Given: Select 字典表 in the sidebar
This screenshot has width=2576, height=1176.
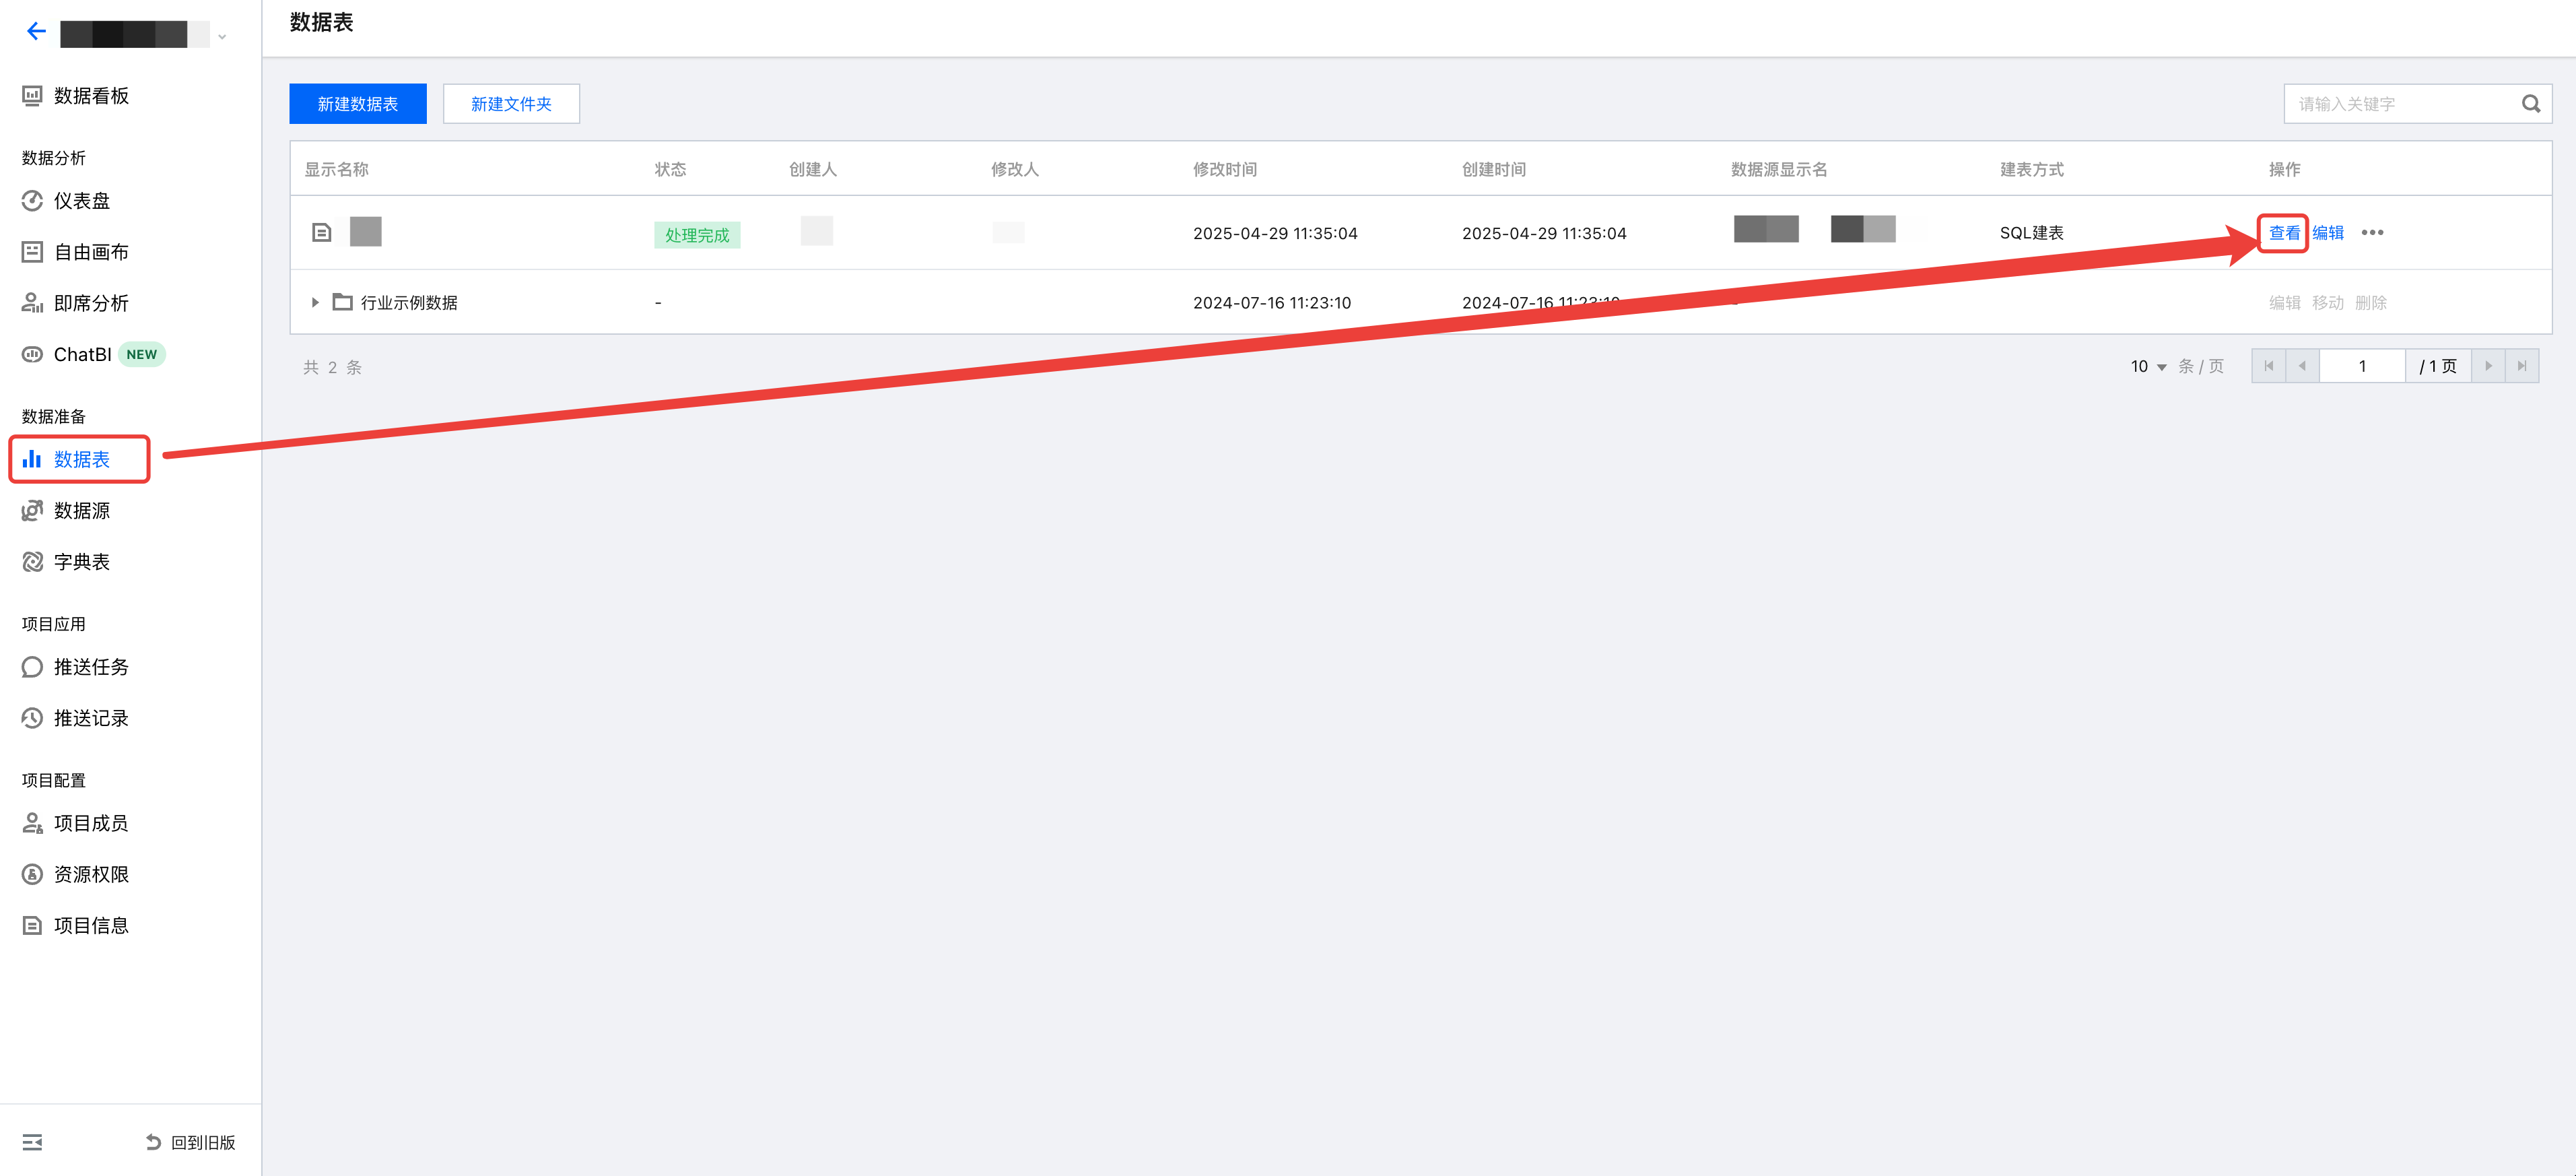Looking at the screenshot, I should 81,562.
